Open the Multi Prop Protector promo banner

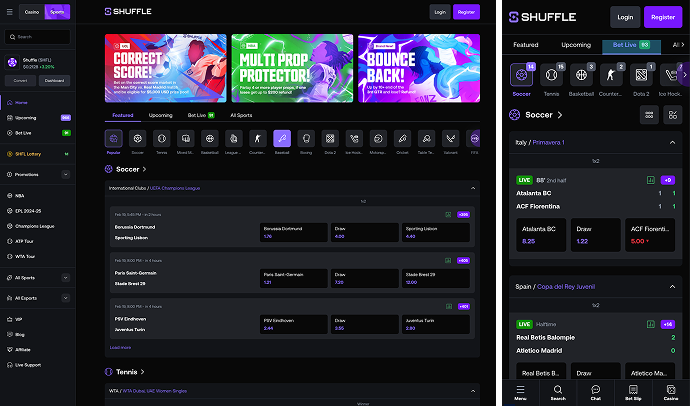[x=292, y=68]
